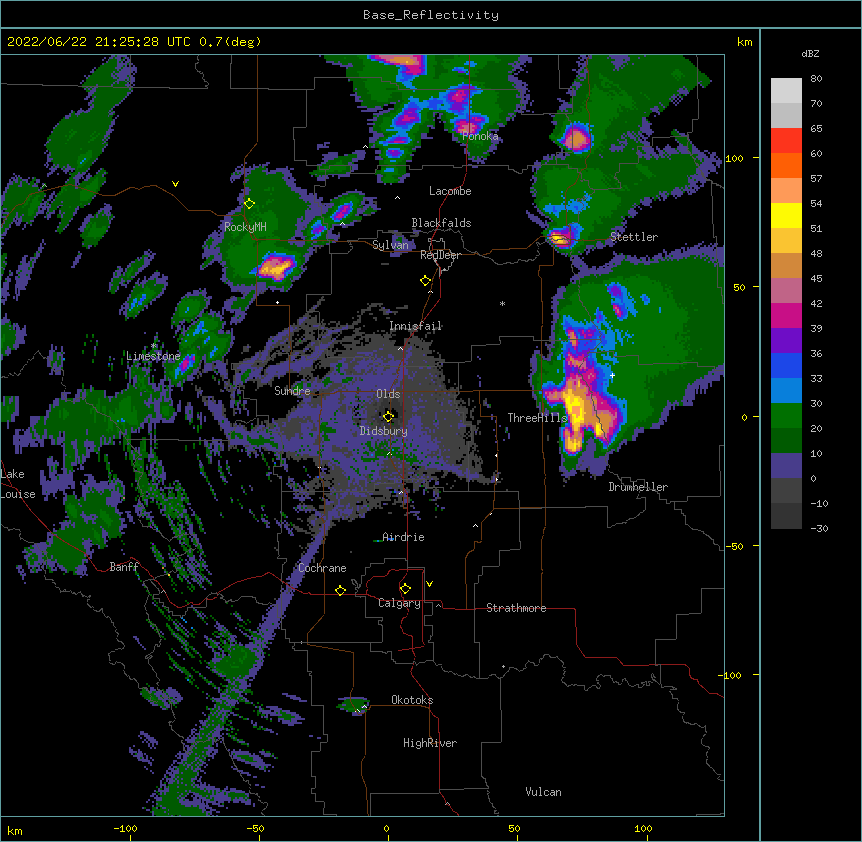Click the Limestone label

(153, 356)
